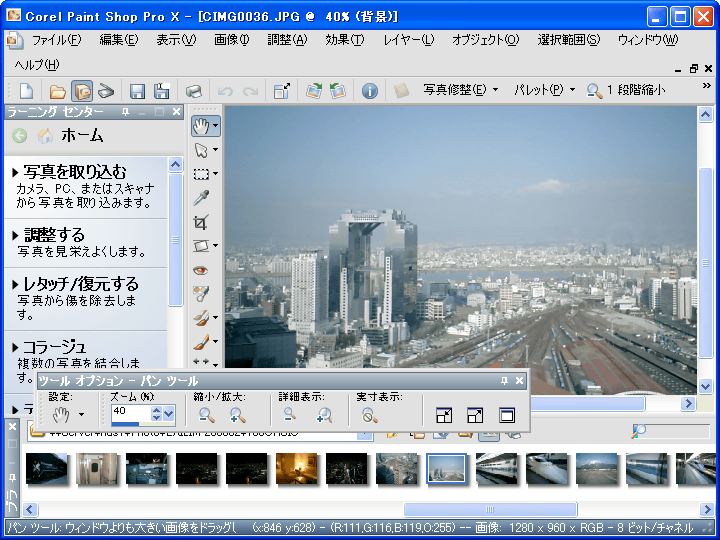Viewport: 720px width, 540px height.
Task: Click the Print icon
Action: (x=194, y=91)
